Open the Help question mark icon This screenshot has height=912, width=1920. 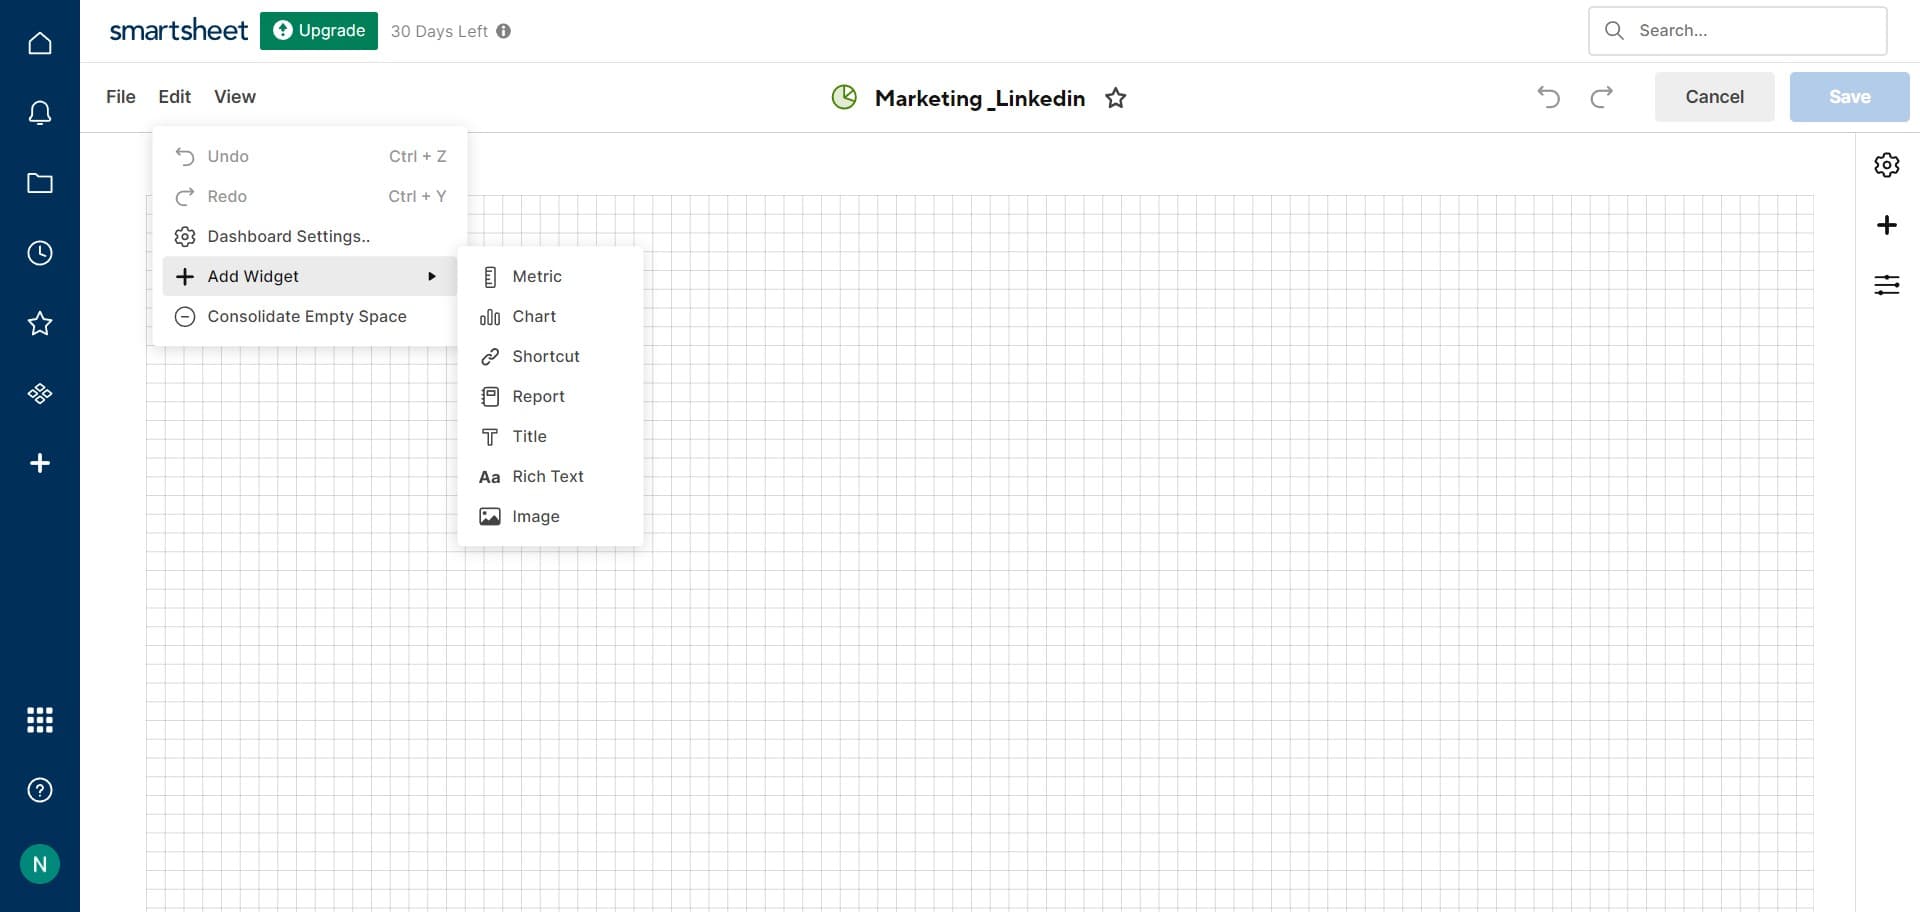click(x=39, y=789)
